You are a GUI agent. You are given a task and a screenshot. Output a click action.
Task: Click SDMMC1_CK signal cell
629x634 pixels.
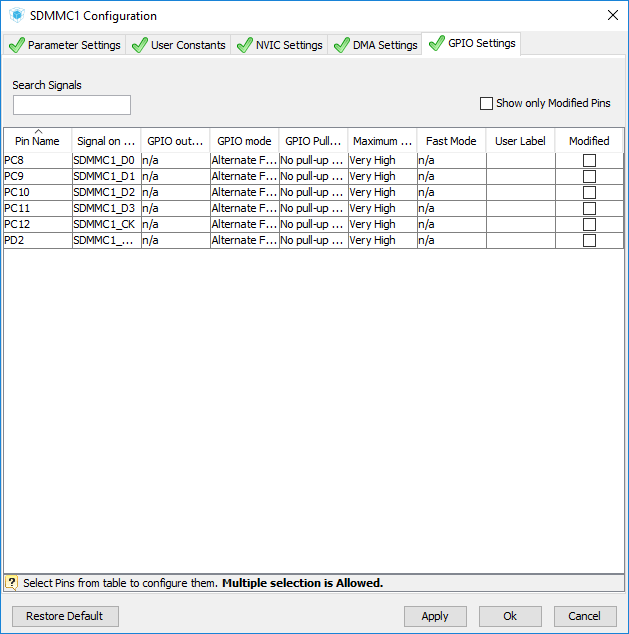point(107,224)
